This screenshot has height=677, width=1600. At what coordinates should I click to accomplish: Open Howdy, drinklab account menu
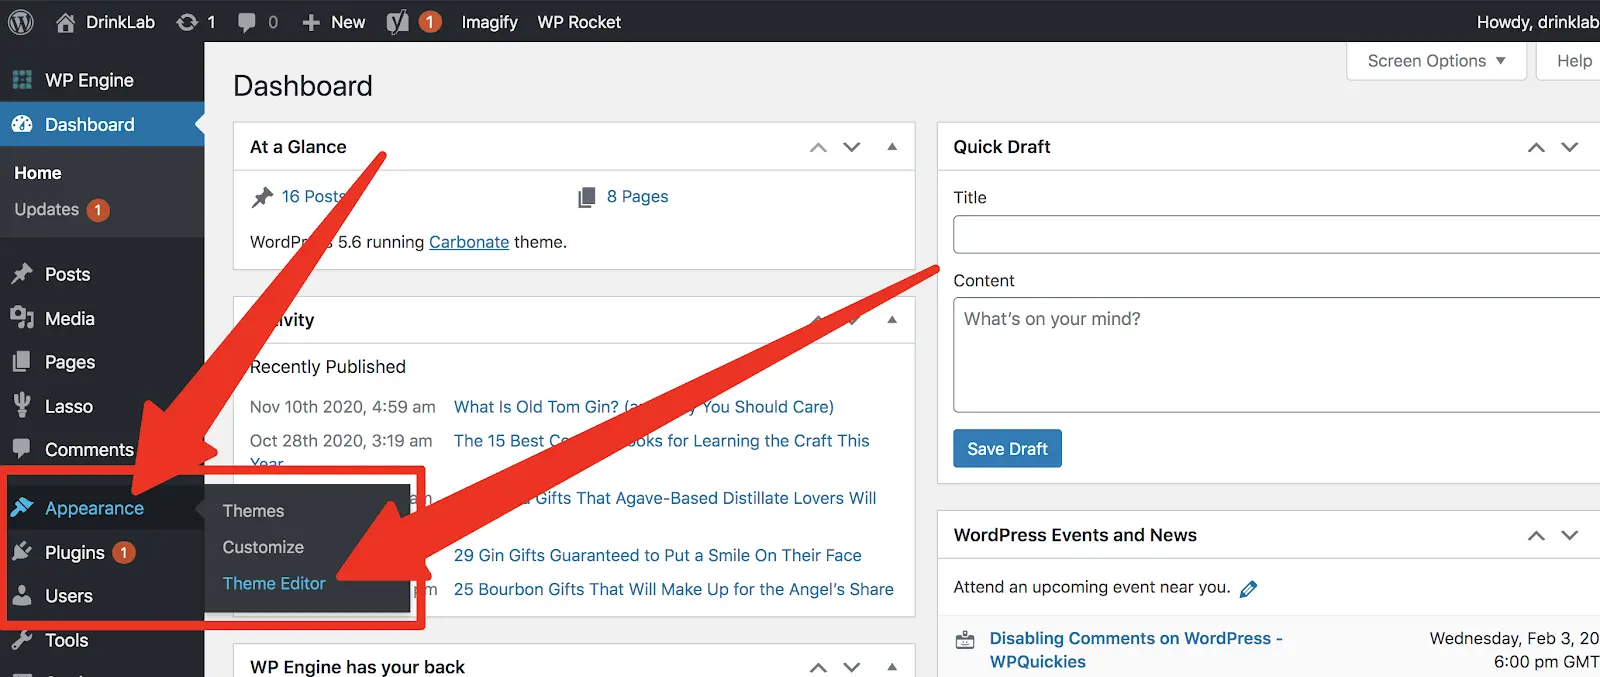[x=1537, y=22]
